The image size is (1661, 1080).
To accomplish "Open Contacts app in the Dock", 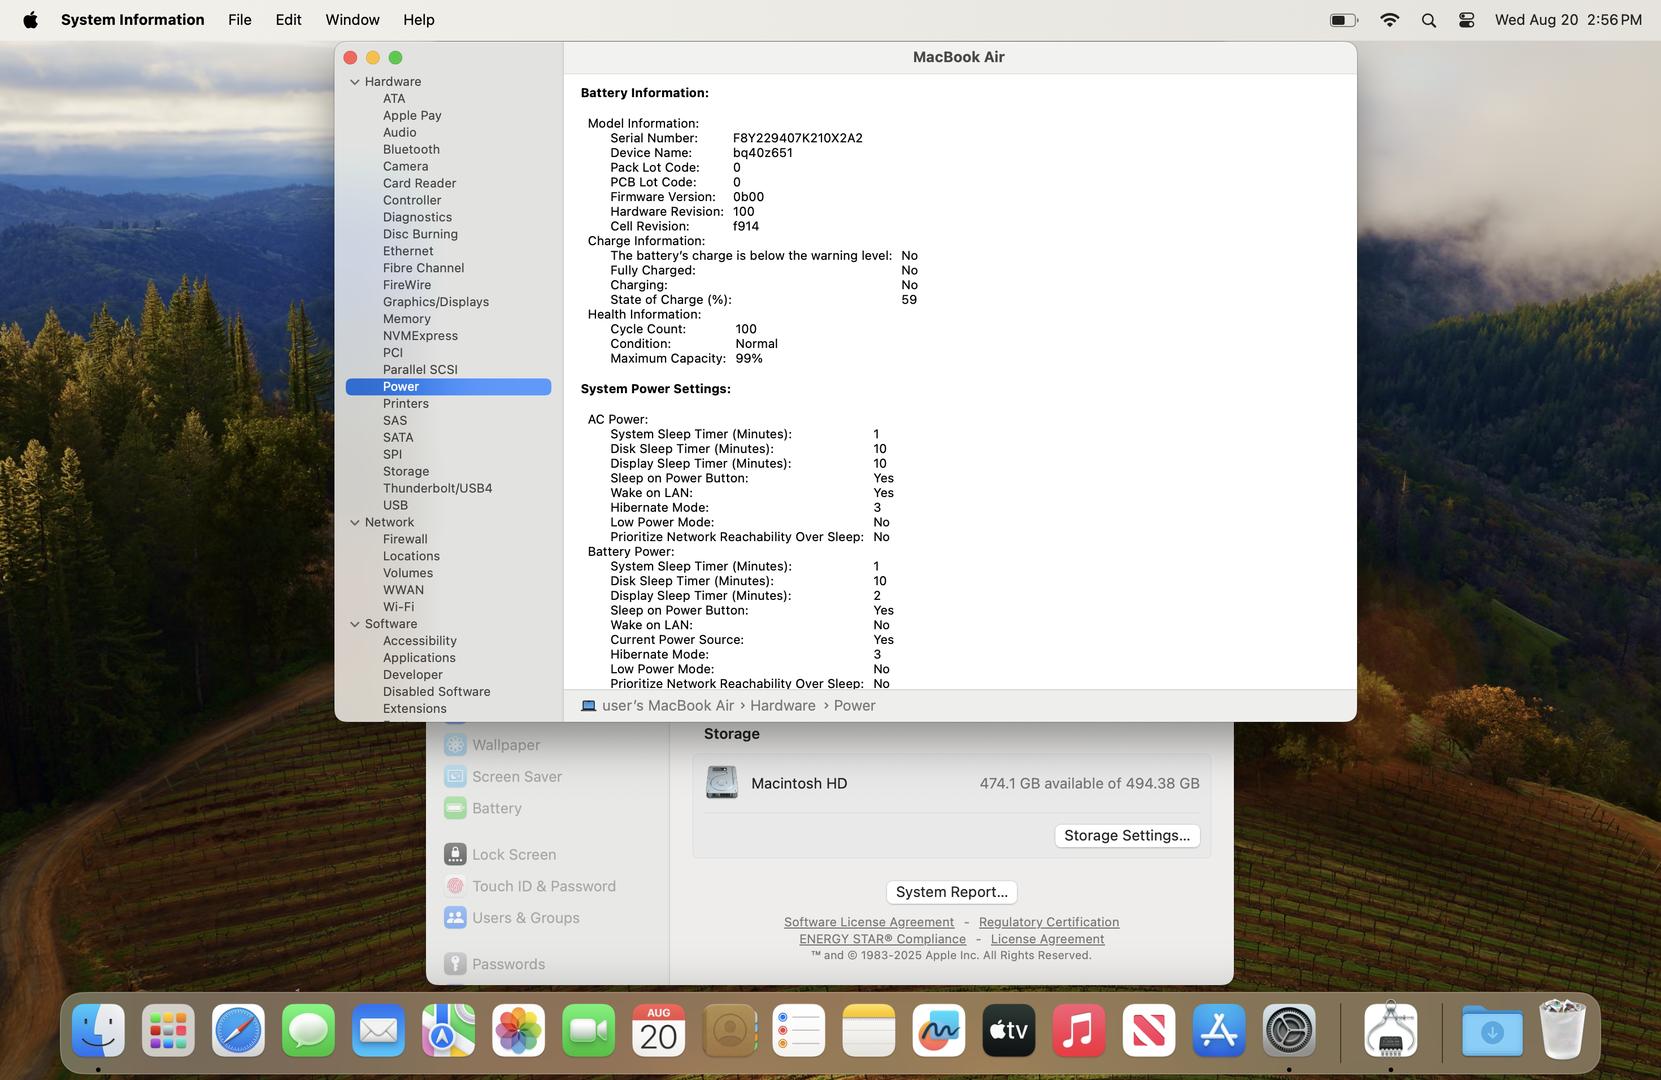I will [x=729, y=1030].
